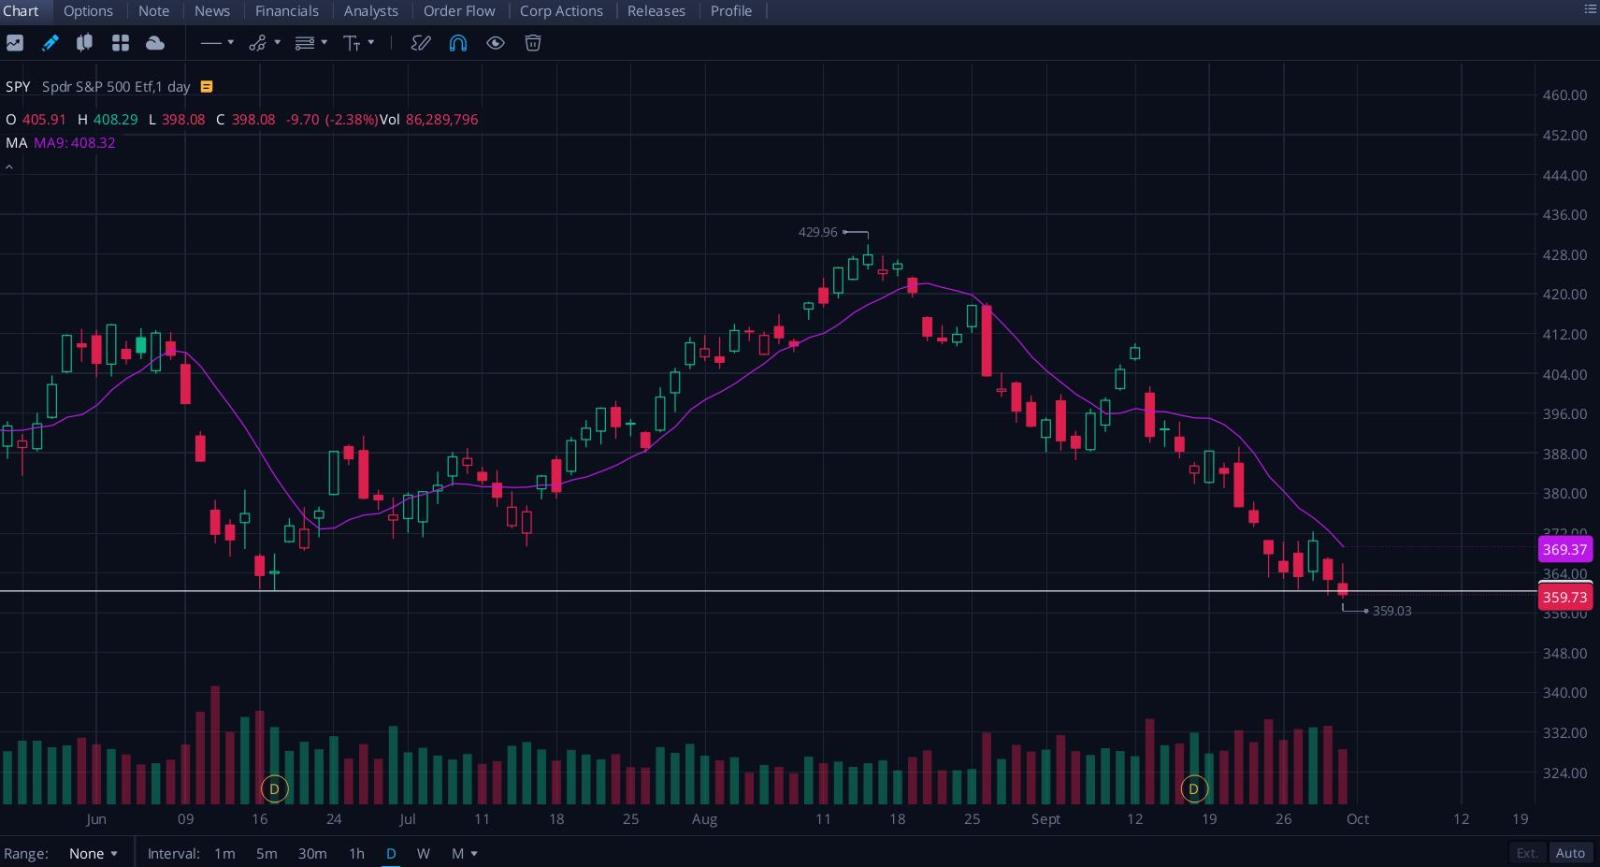Click the dividend D marker near June 16
The image size is (1600, 867).
point(274,789)
